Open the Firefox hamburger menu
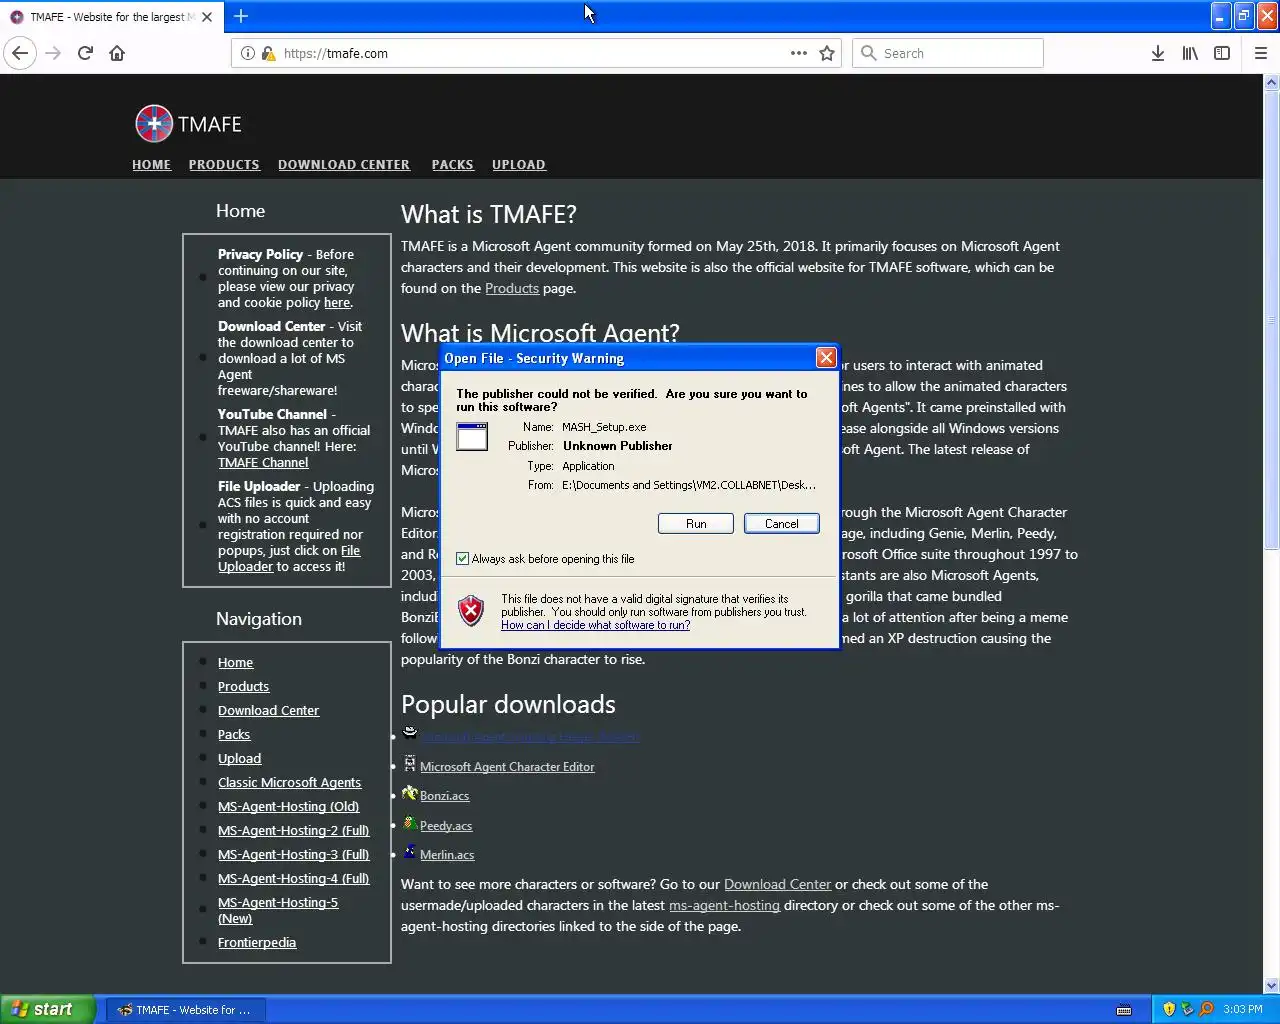 (x=1261, y=53)
